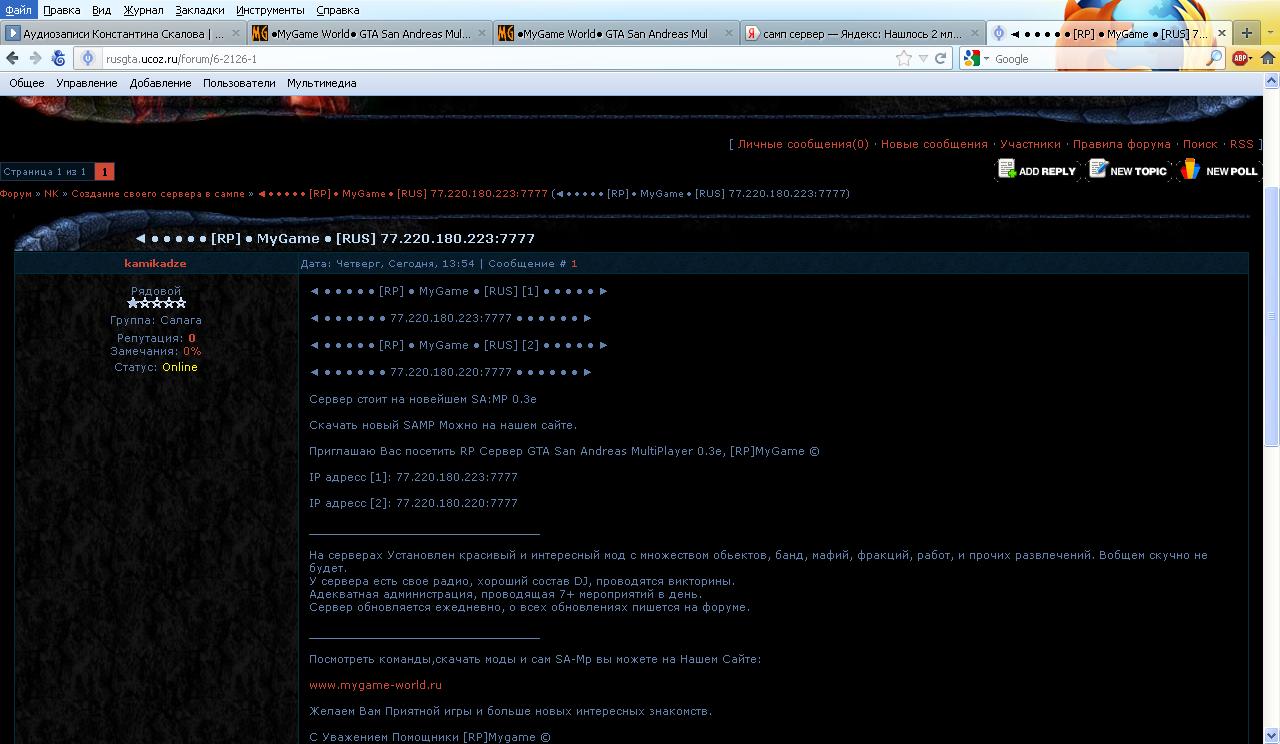Click the ADD REPLY button
Image resolution: width=1280 pixels, height=744 pixels.
point(1037,170)
